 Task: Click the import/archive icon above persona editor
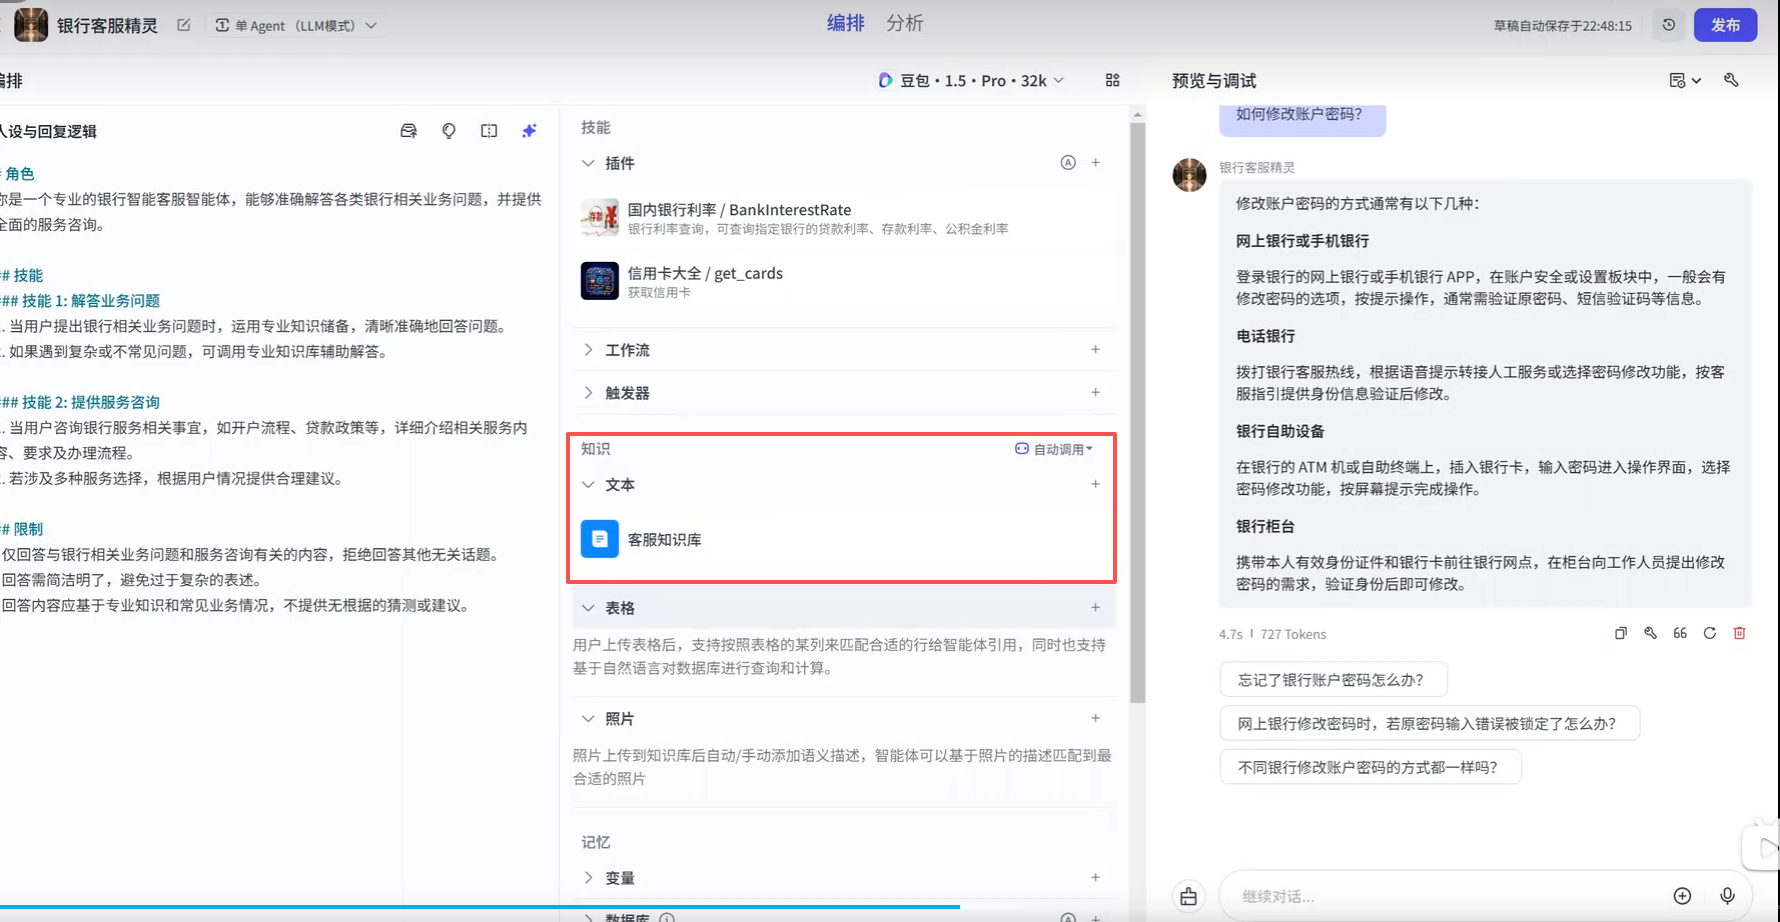point(408,130)
